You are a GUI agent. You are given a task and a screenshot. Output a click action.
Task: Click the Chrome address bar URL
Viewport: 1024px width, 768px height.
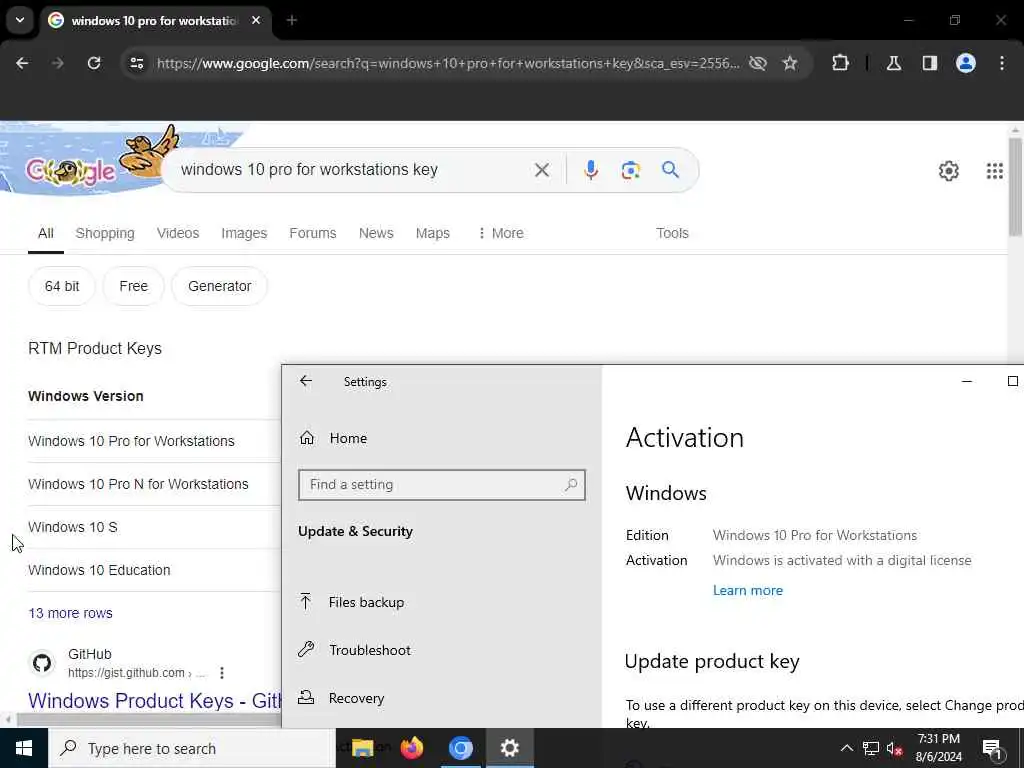448,63
